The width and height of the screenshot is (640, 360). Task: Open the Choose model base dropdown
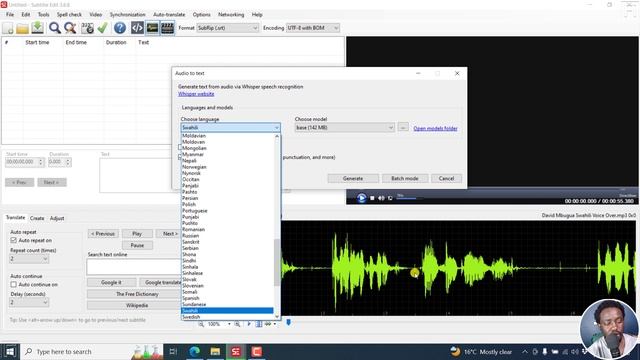tap(344, 128)
